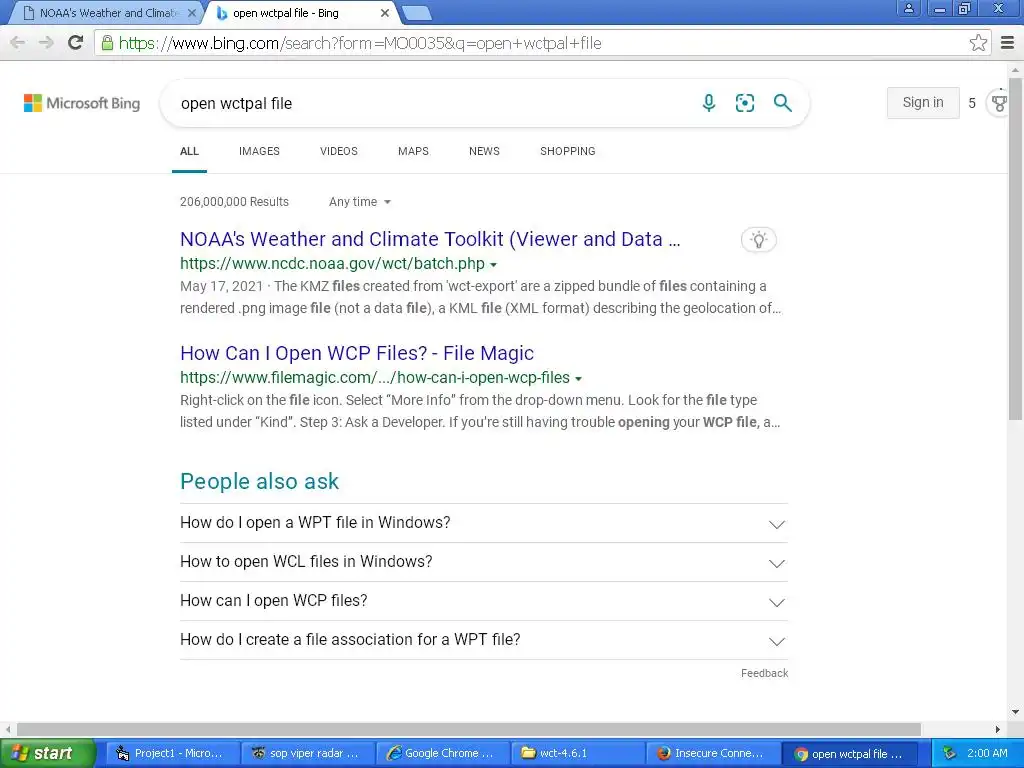Screen dimensions: 1024x768
Task: Click the horizontal scrollbar right arrow
Action: pyautogui.click(x=997, y=729)
